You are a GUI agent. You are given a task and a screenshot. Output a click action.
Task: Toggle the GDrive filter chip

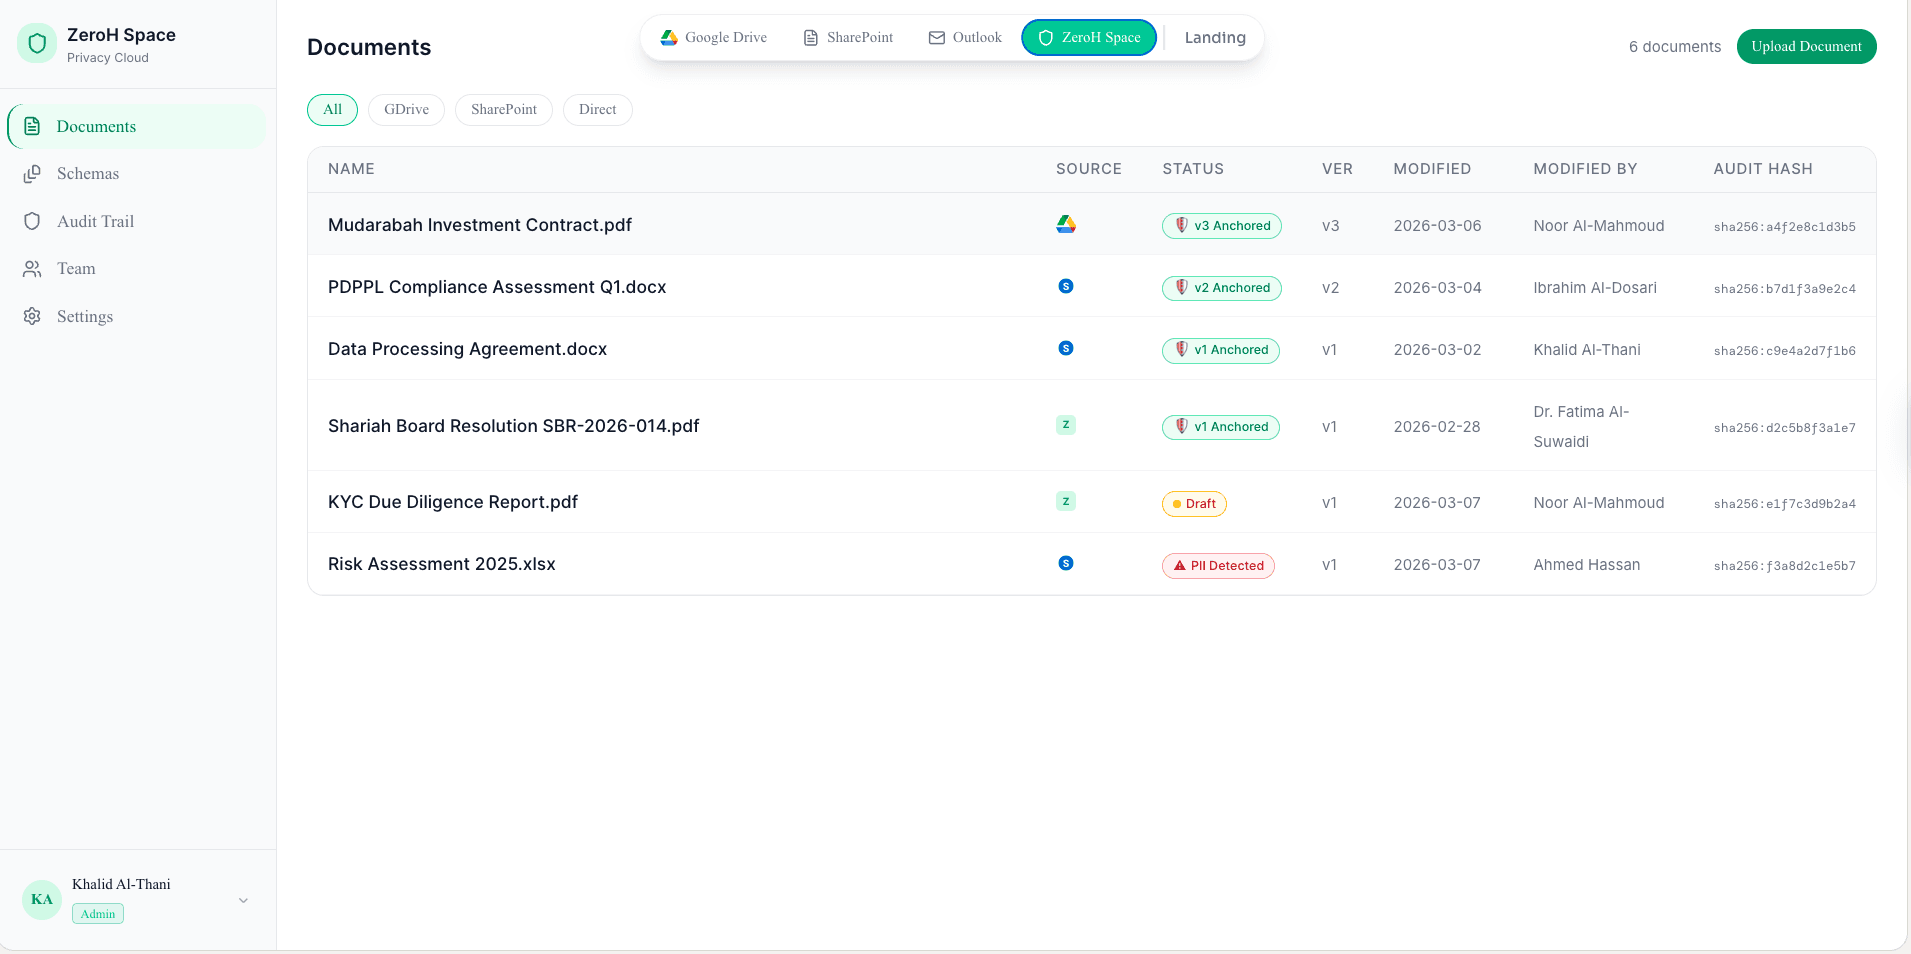[x=406, y=109]
